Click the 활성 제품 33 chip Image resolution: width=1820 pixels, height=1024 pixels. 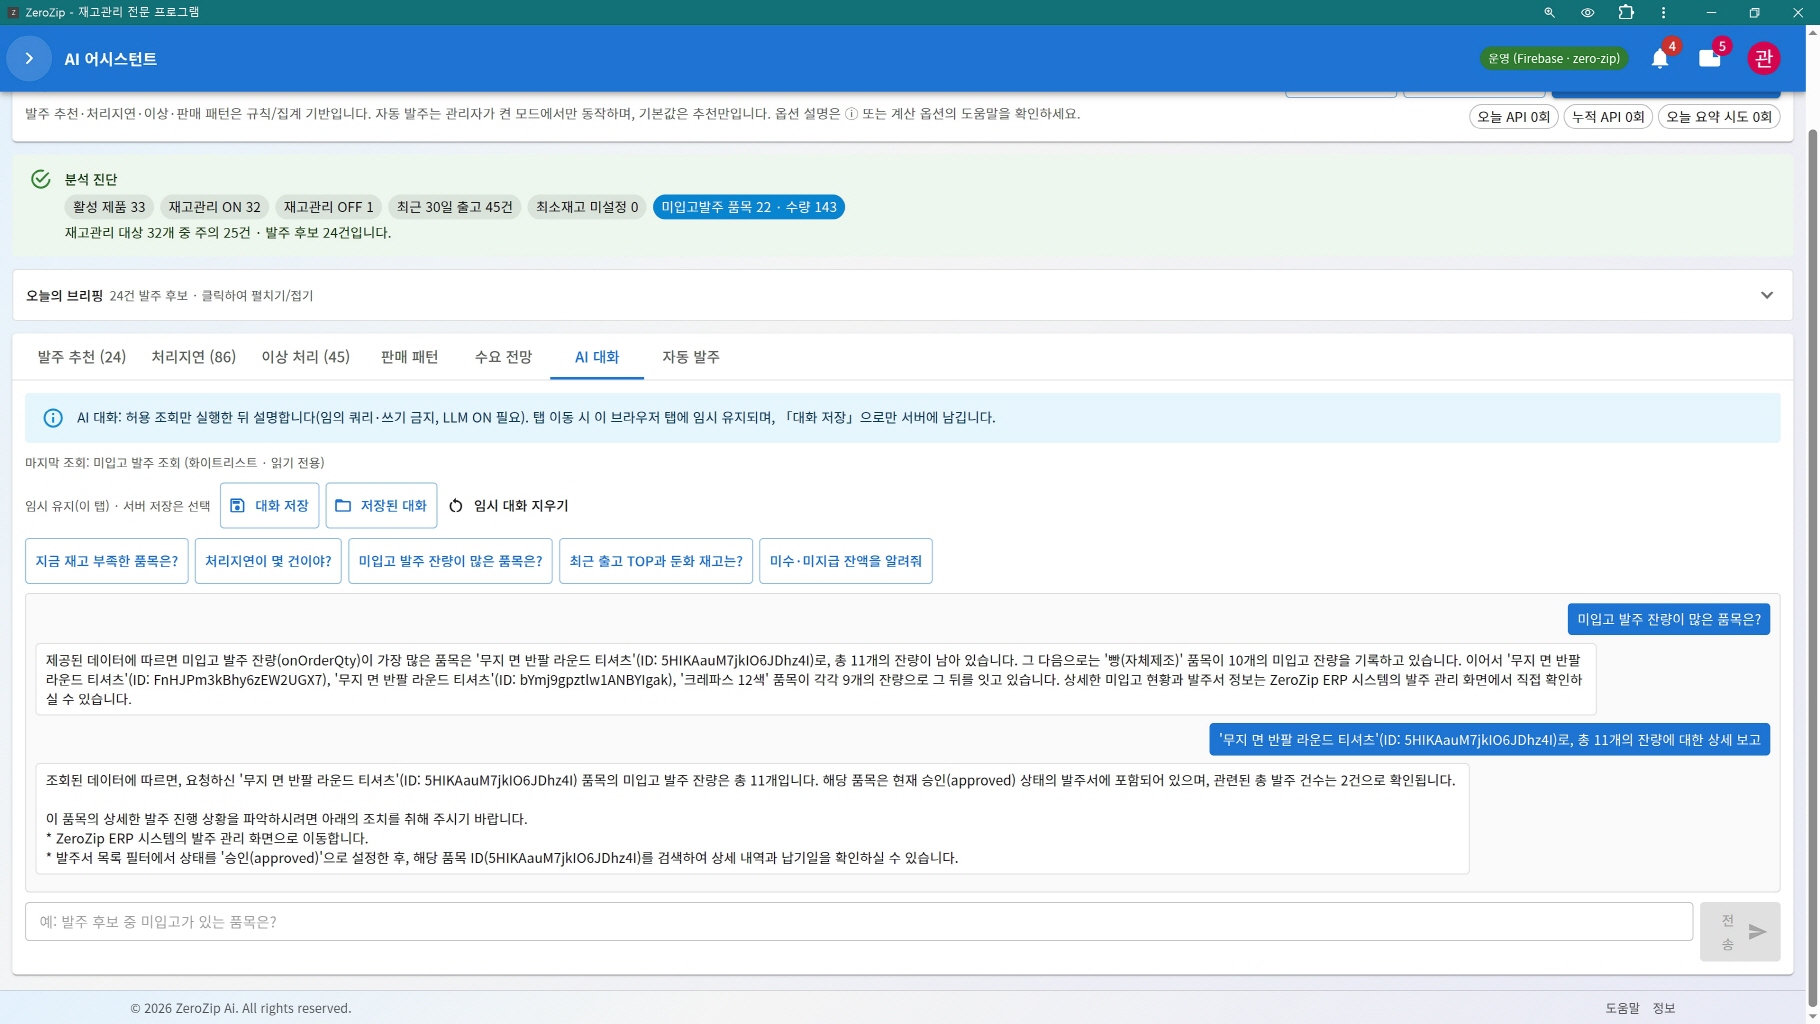coord(109,207)
